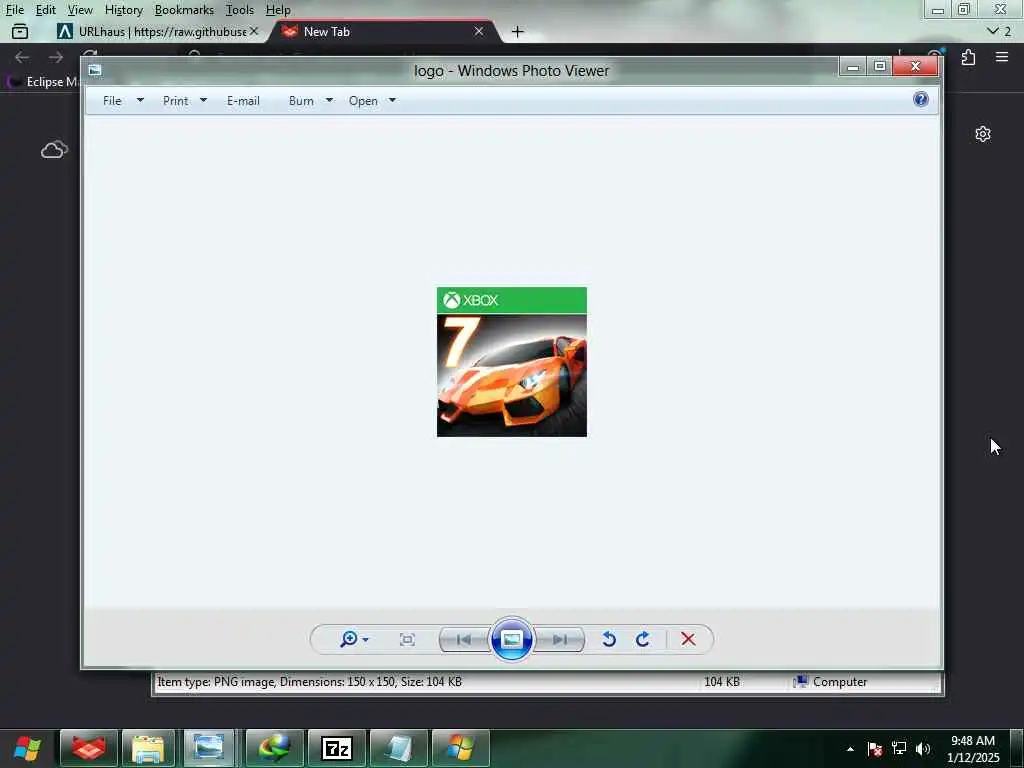Click the Xbox racing car logo image

pos(511,362)
